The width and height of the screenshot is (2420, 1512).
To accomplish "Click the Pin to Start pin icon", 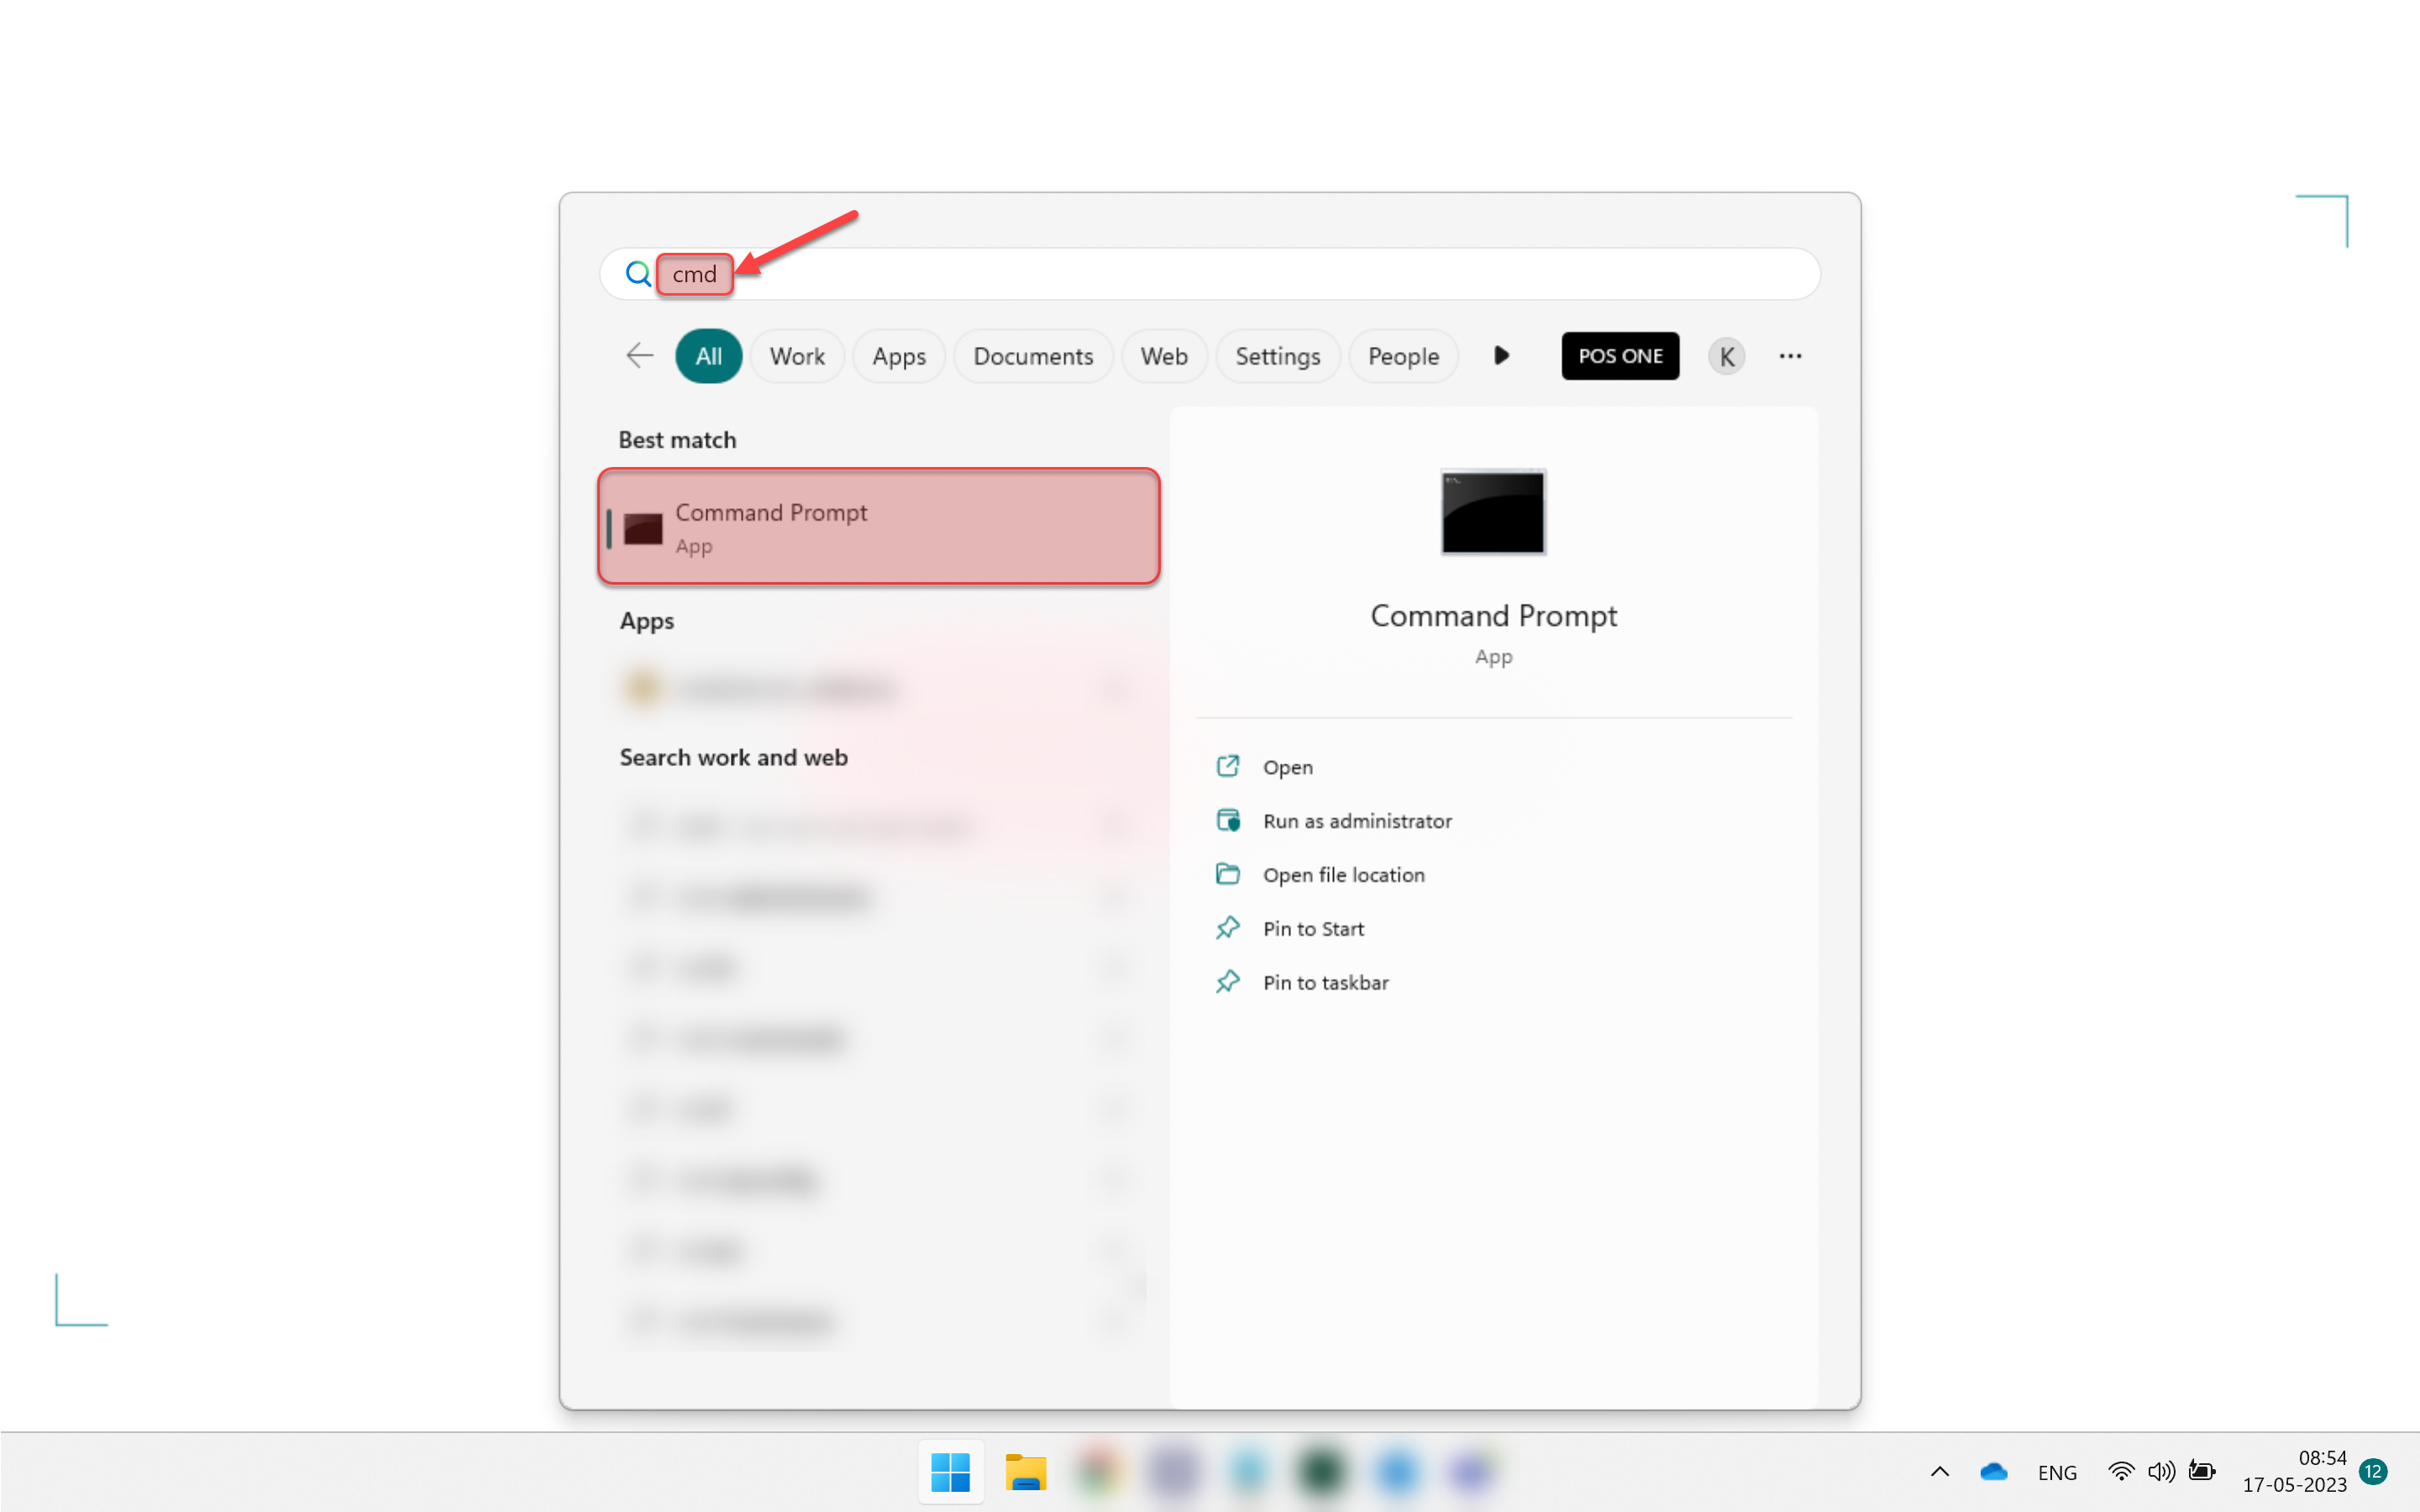I will point(1228,928).
